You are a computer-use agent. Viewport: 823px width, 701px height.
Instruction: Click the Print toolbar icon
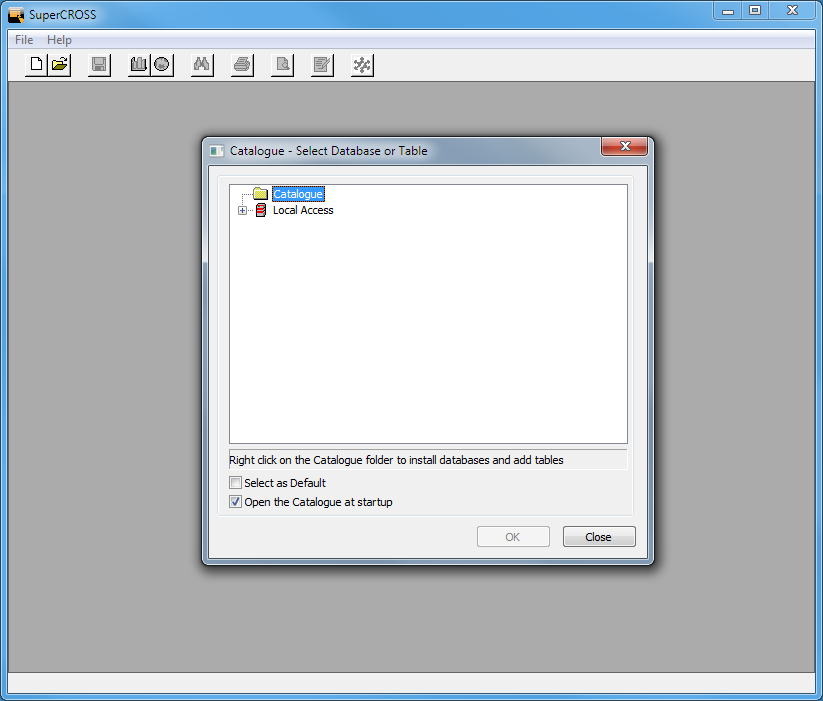pos(242,65)
